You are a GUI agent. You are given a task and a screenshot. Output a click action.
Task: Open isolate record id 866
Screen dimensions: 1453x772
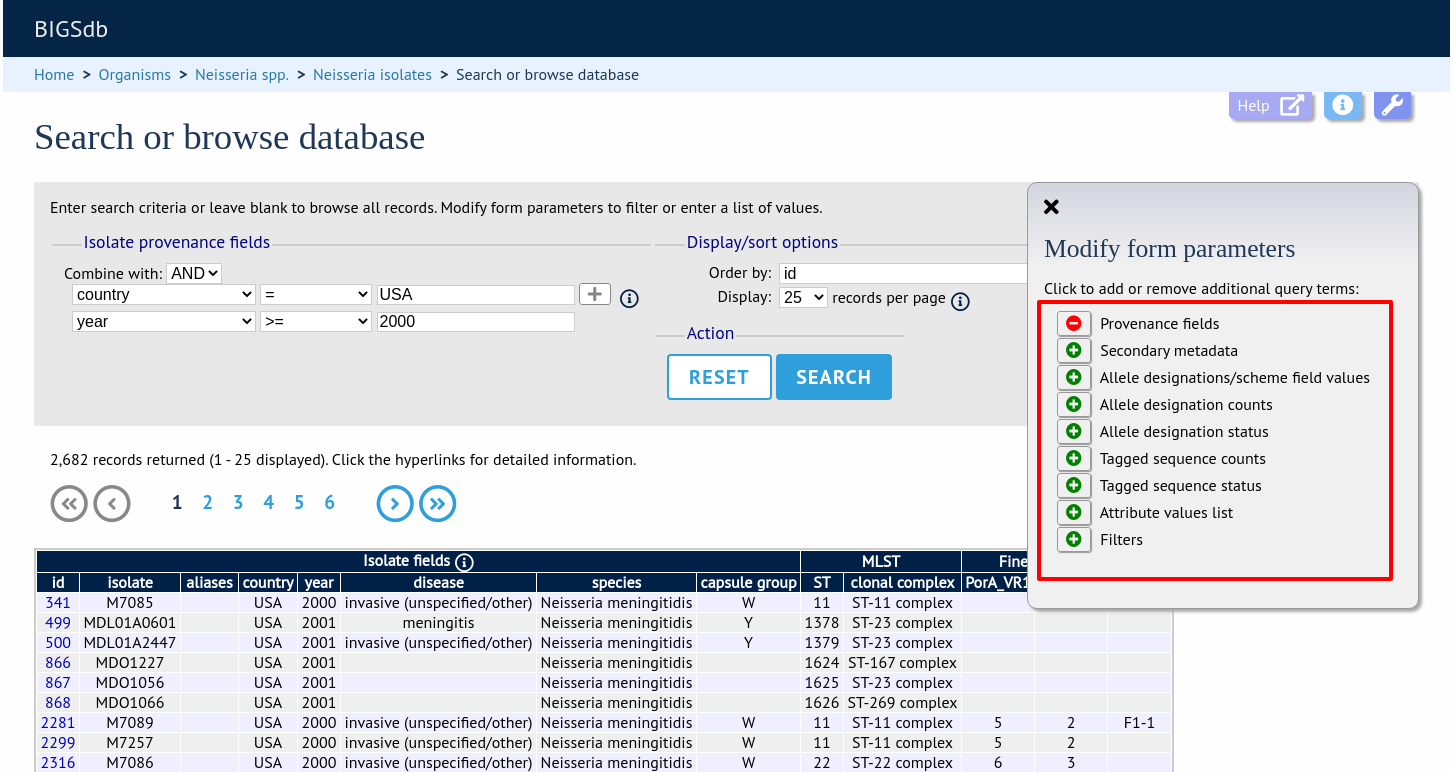[x=58, y=662]
